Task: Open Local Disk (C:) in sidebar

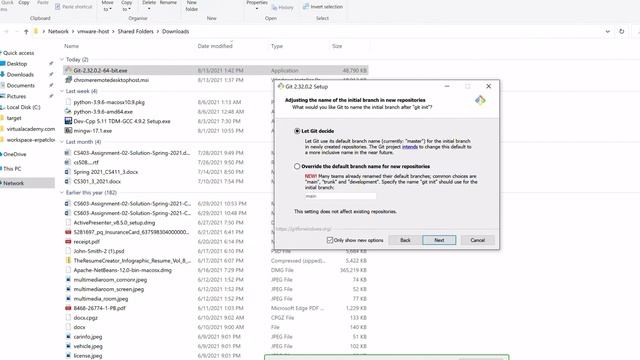Action: pos(23,107)
